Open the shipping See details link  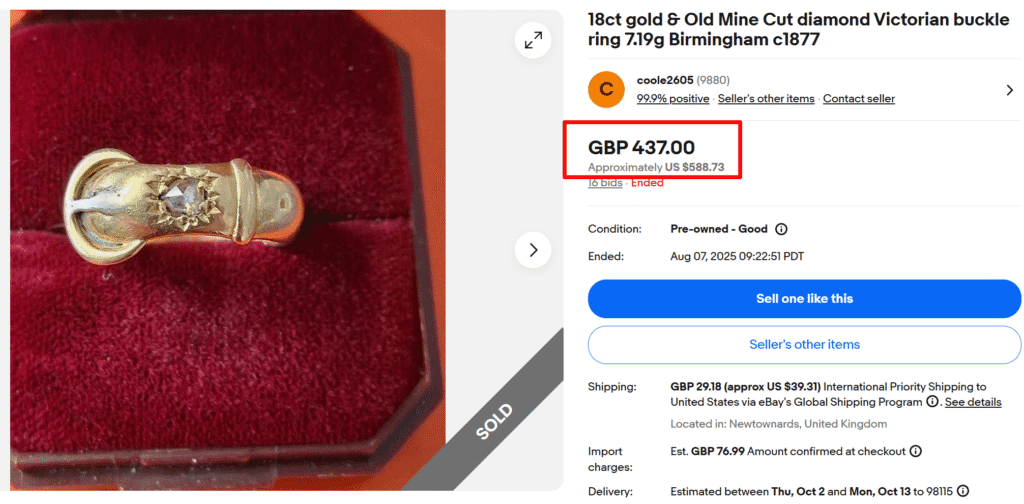973,402
